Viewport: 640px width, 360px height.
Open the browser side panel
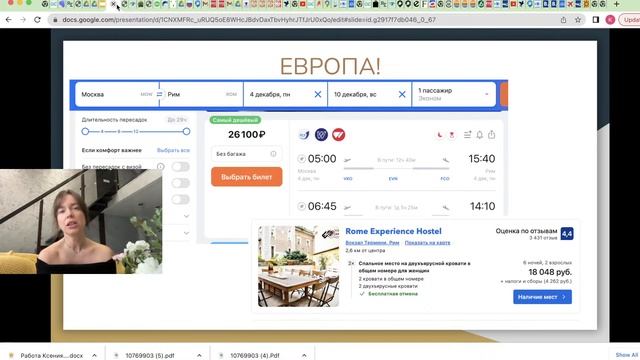point(596,20)
